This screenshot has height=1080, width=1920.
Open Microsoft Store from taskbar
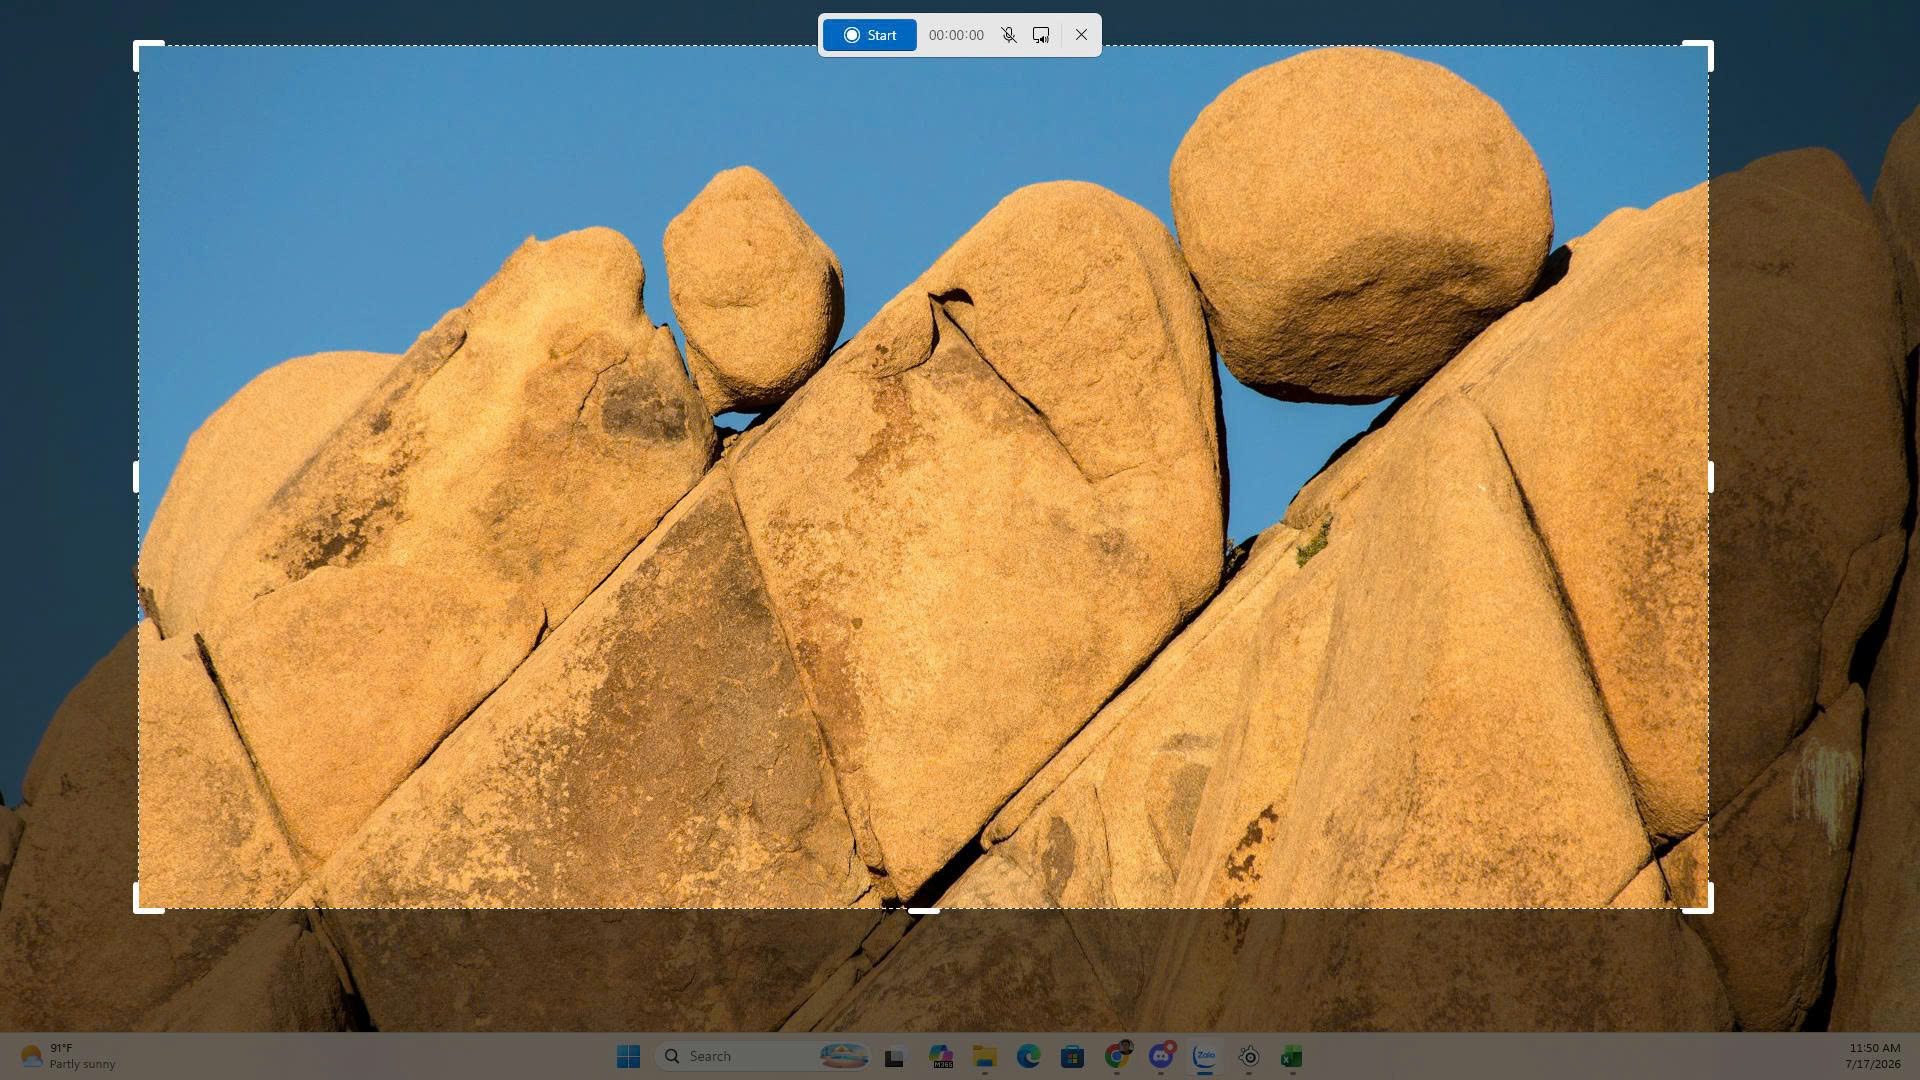[1072, 1056]
